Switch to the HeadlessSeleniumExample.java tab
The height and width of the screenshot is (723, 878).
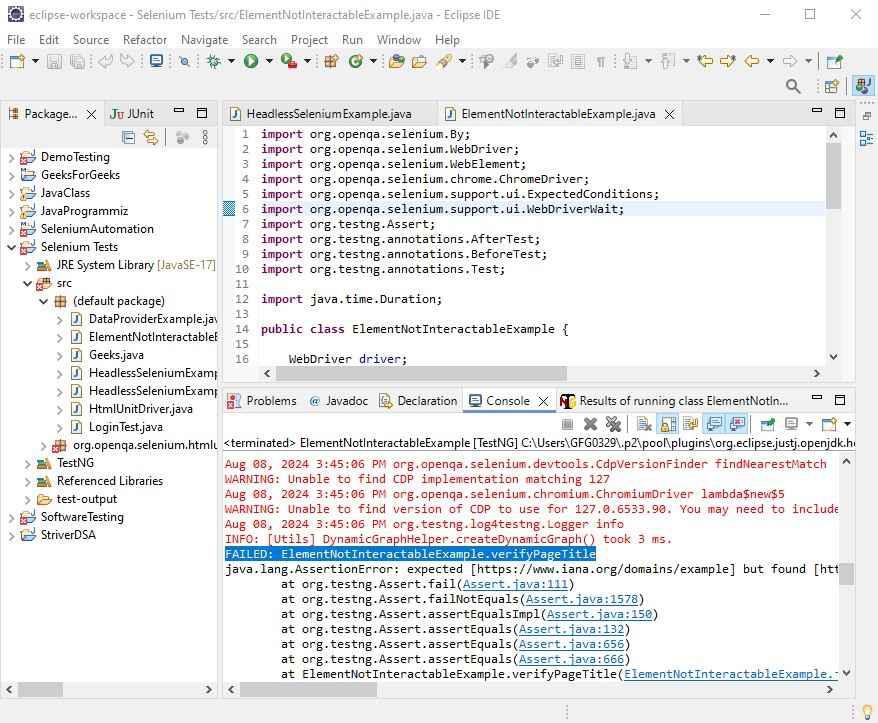pyautogui.click(x=328, y=114)
